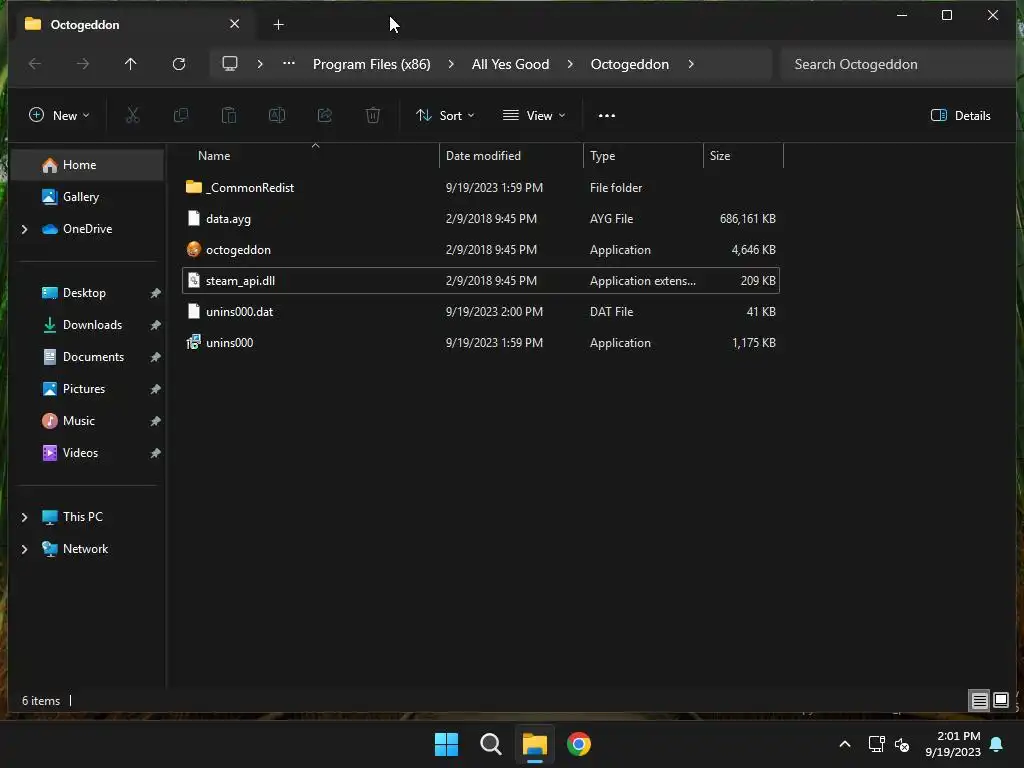Switch to large thumbnails view in status bar
The image size is (1024, 768).
coord(1000,701)
